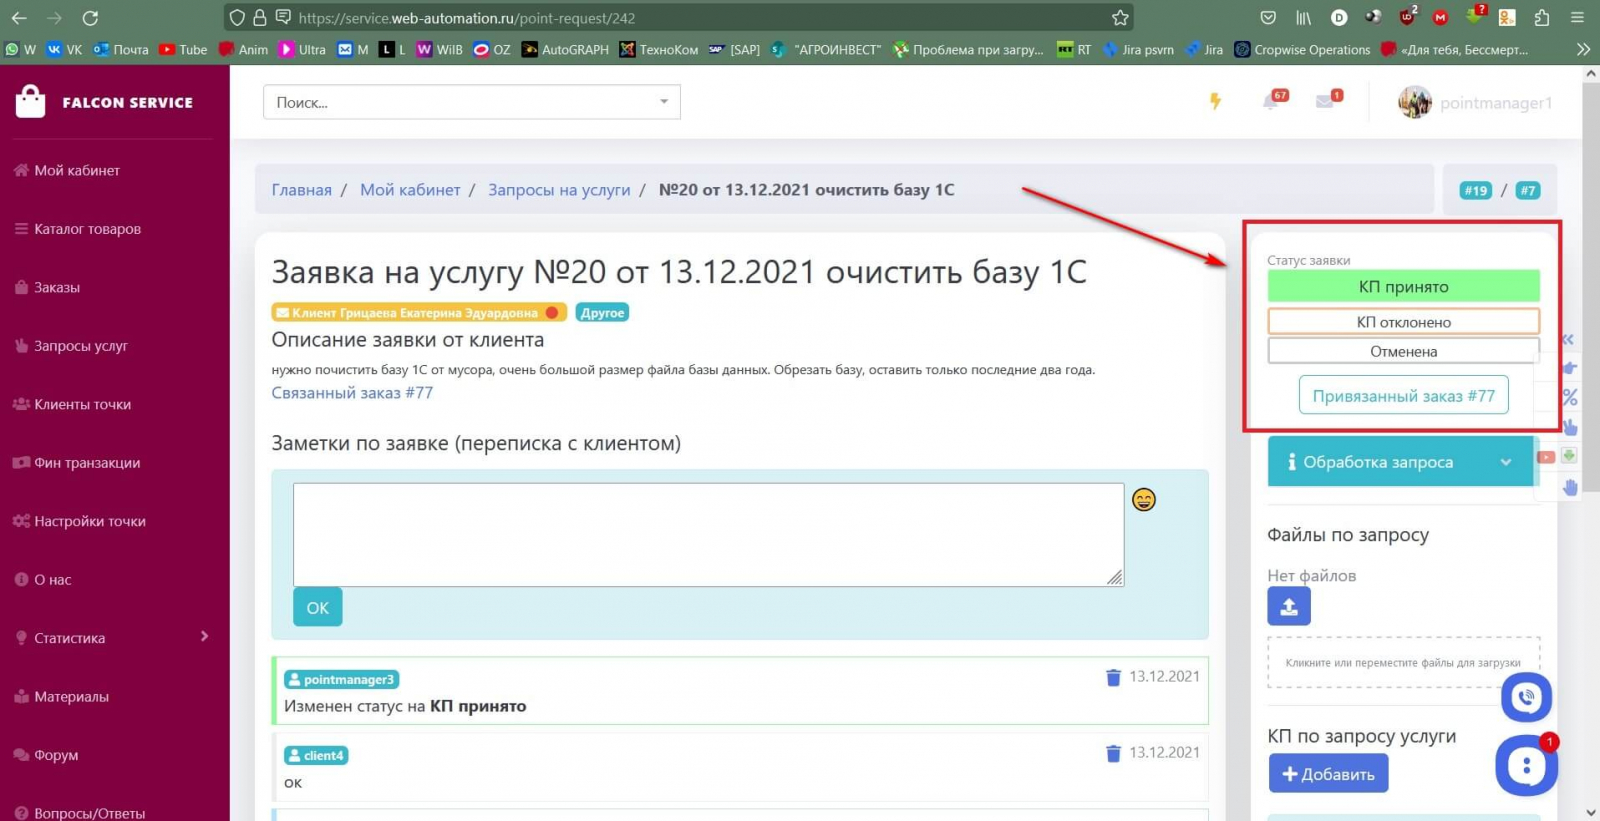Screen dimensions: 1600x821
Task: Click Добавить to add a КП
Action: click(x=1328, y=774)
